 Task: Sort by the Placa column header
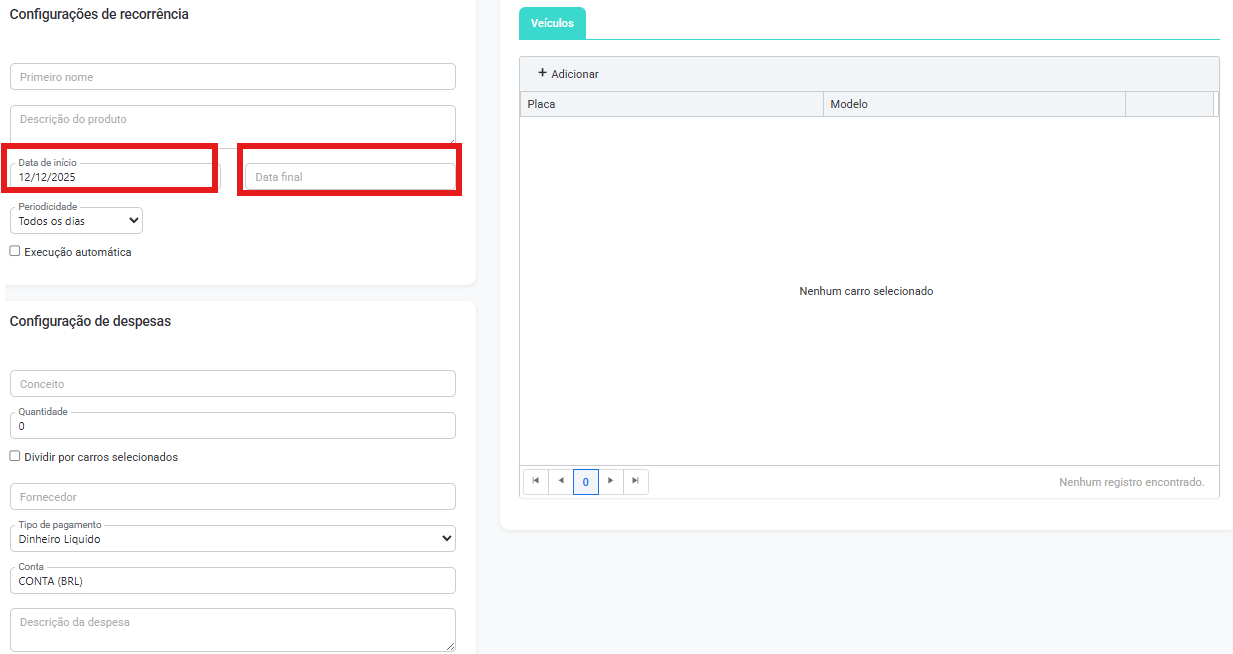(670, 104)
